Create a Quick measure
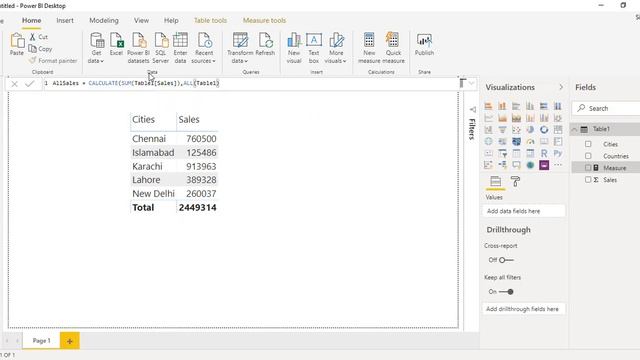Viewport: 640px width, 360px height. tap(393, 48)
